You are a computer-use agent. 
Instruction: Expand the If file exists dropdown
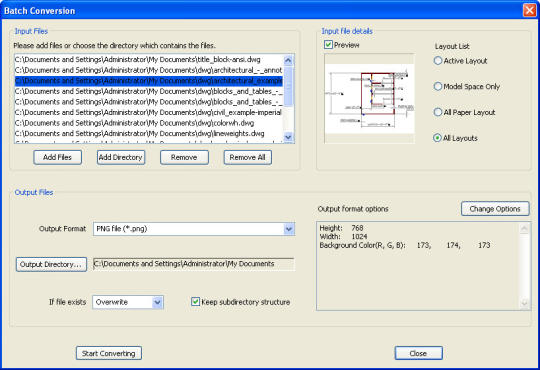pyautogui.click(x=157, y=302)
